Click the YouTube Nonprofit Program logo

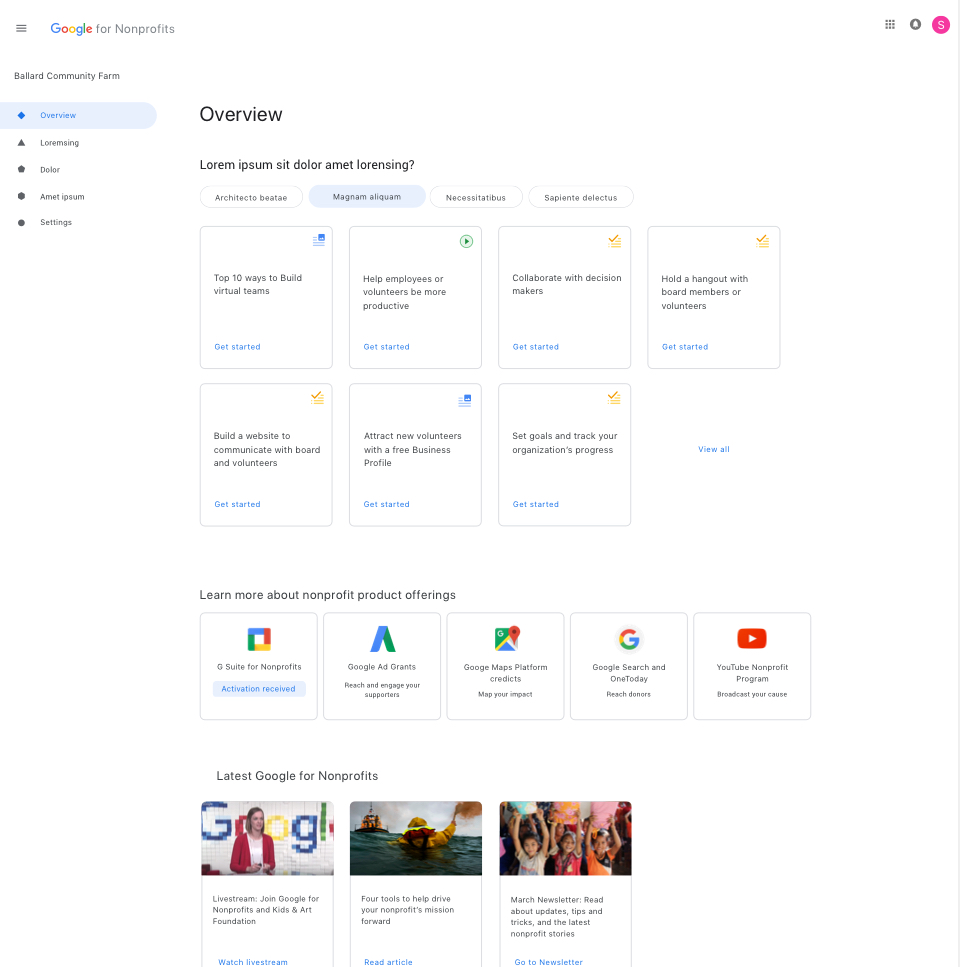(x=752, y=638)
